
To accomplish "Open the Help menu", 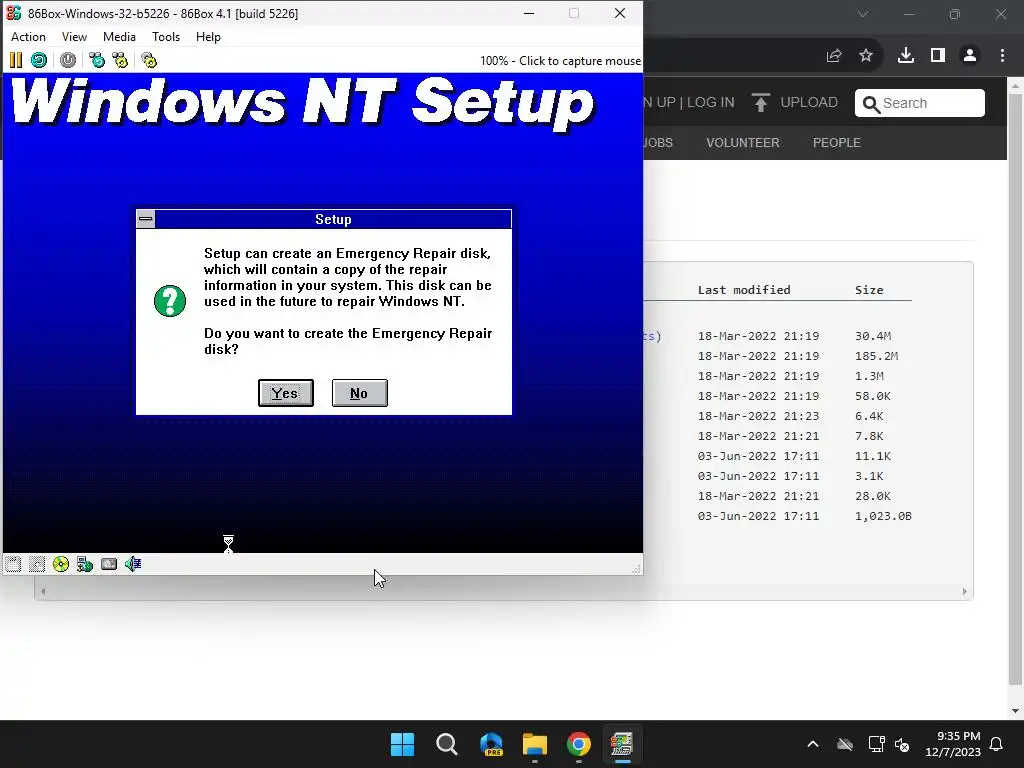I will click(208, 37).
